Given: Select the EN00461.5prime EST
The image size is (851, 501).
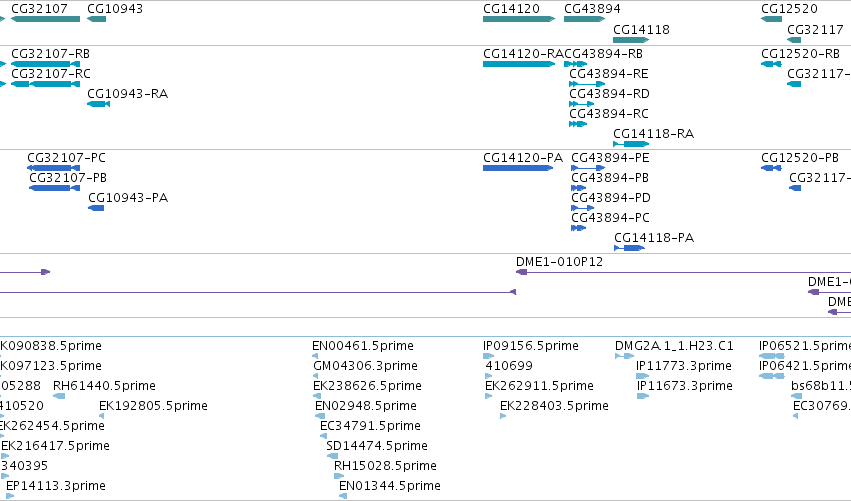Looking at the screenshot, I should point(315,356).
